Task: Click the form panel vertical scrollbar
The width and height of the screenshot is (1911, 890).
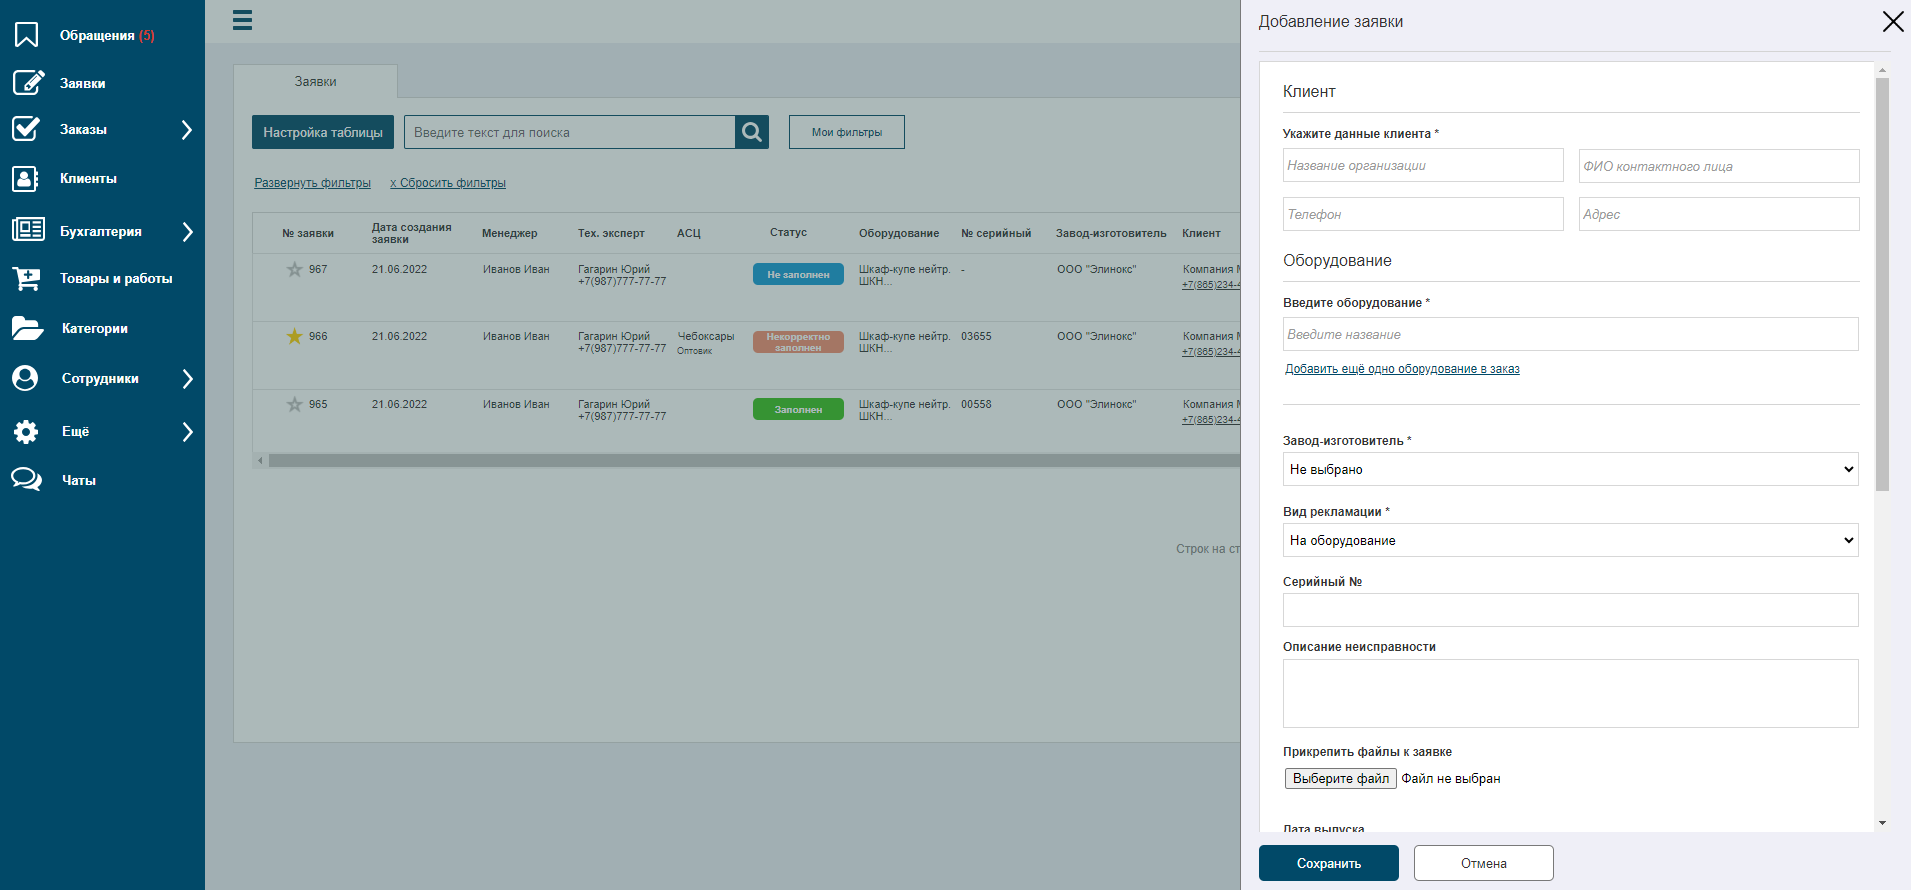Action: pyautogui.click(x=1882, y=285)
